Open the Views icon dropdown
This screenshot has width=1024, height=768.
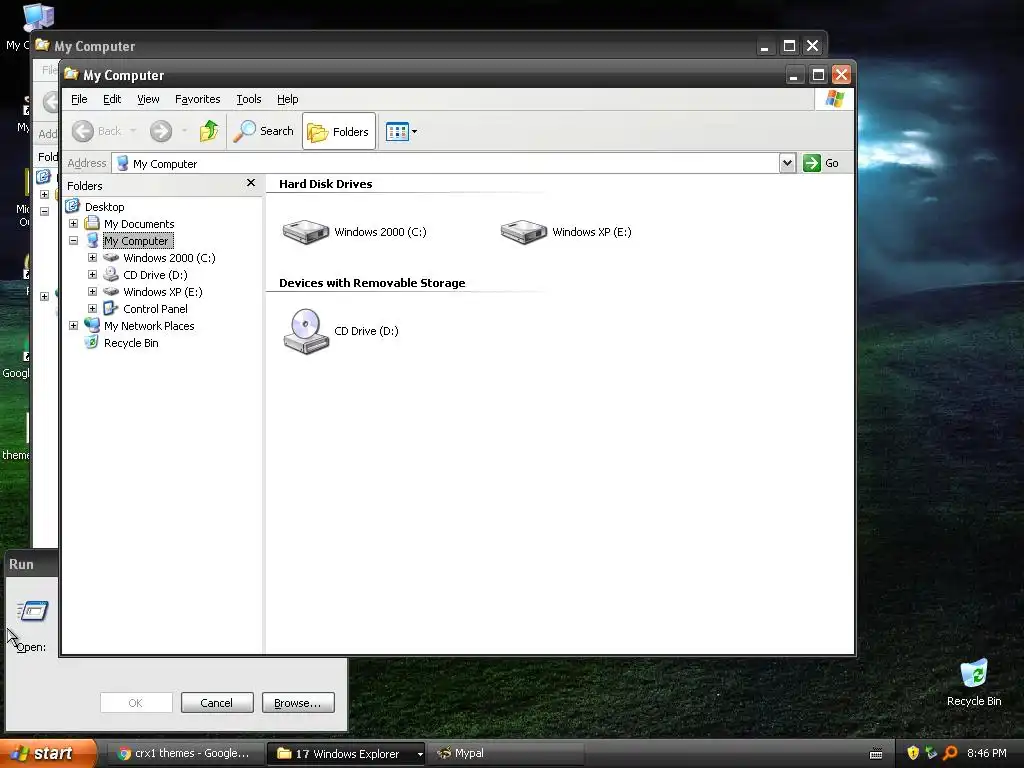(x=401, y=131)
